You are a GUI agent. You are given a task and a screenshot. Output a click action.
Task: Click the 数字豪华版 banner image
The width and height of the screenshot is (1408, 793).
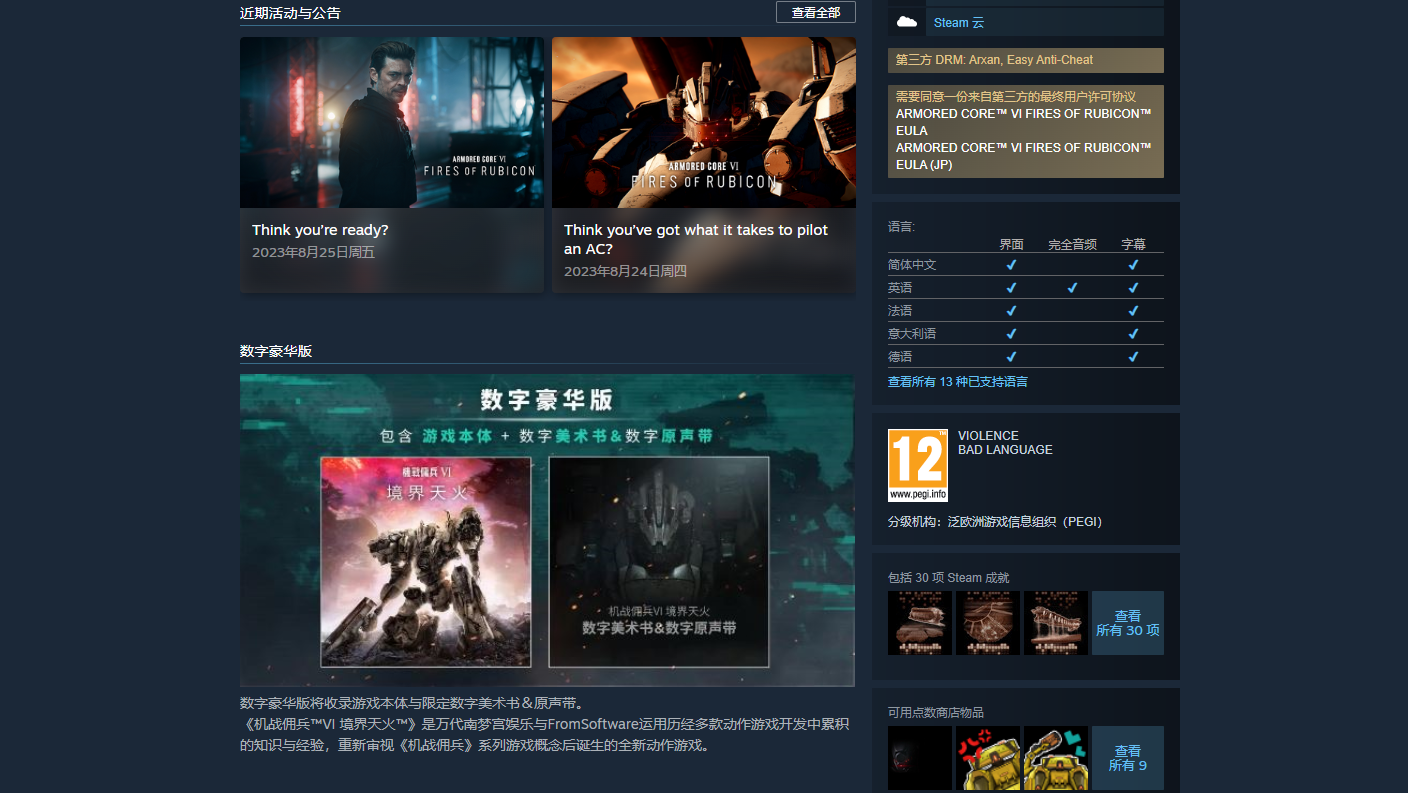[x=547, y=530]
